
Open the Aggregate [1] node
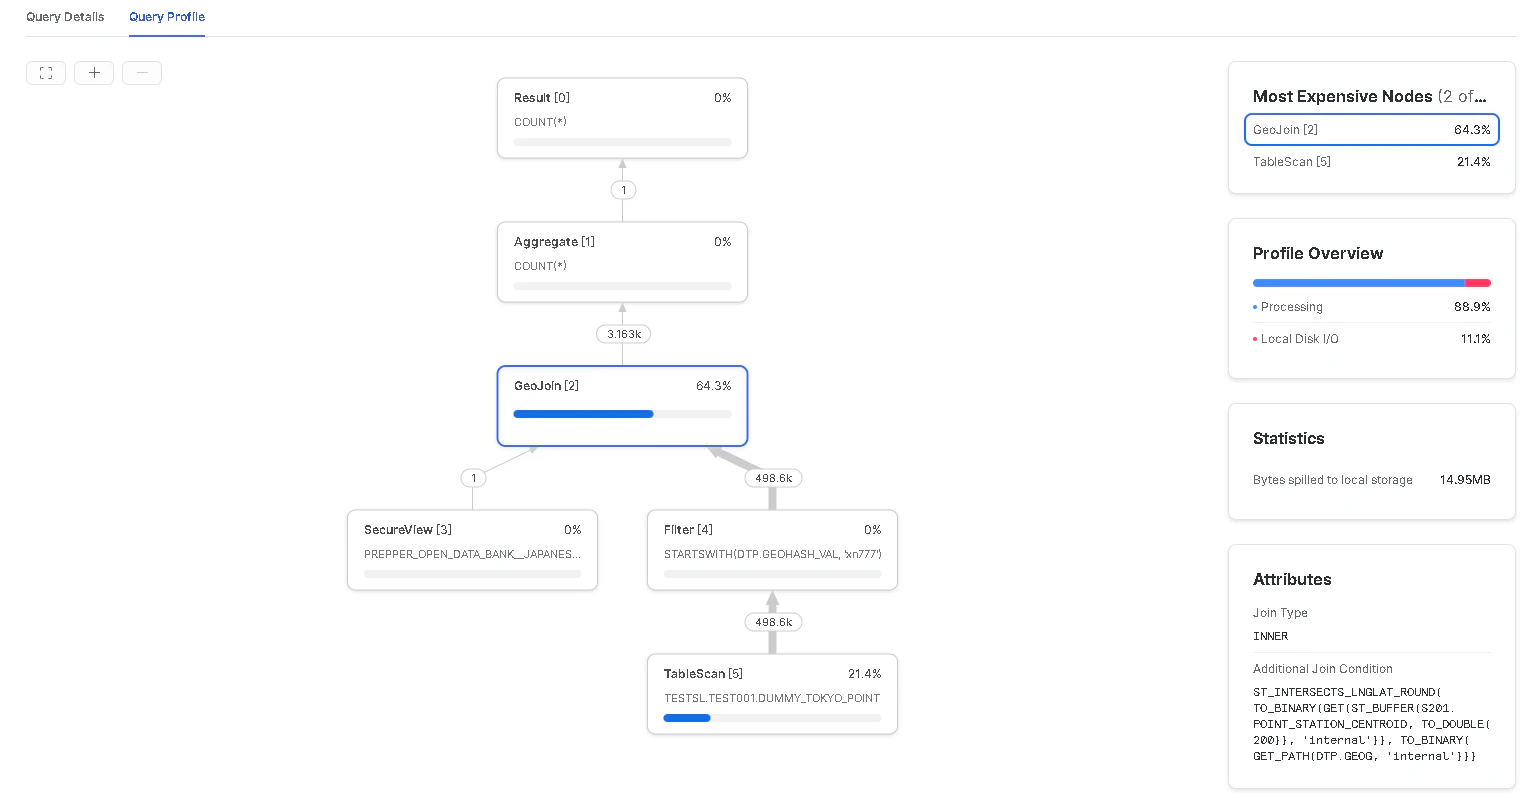[x=622, y=262]
